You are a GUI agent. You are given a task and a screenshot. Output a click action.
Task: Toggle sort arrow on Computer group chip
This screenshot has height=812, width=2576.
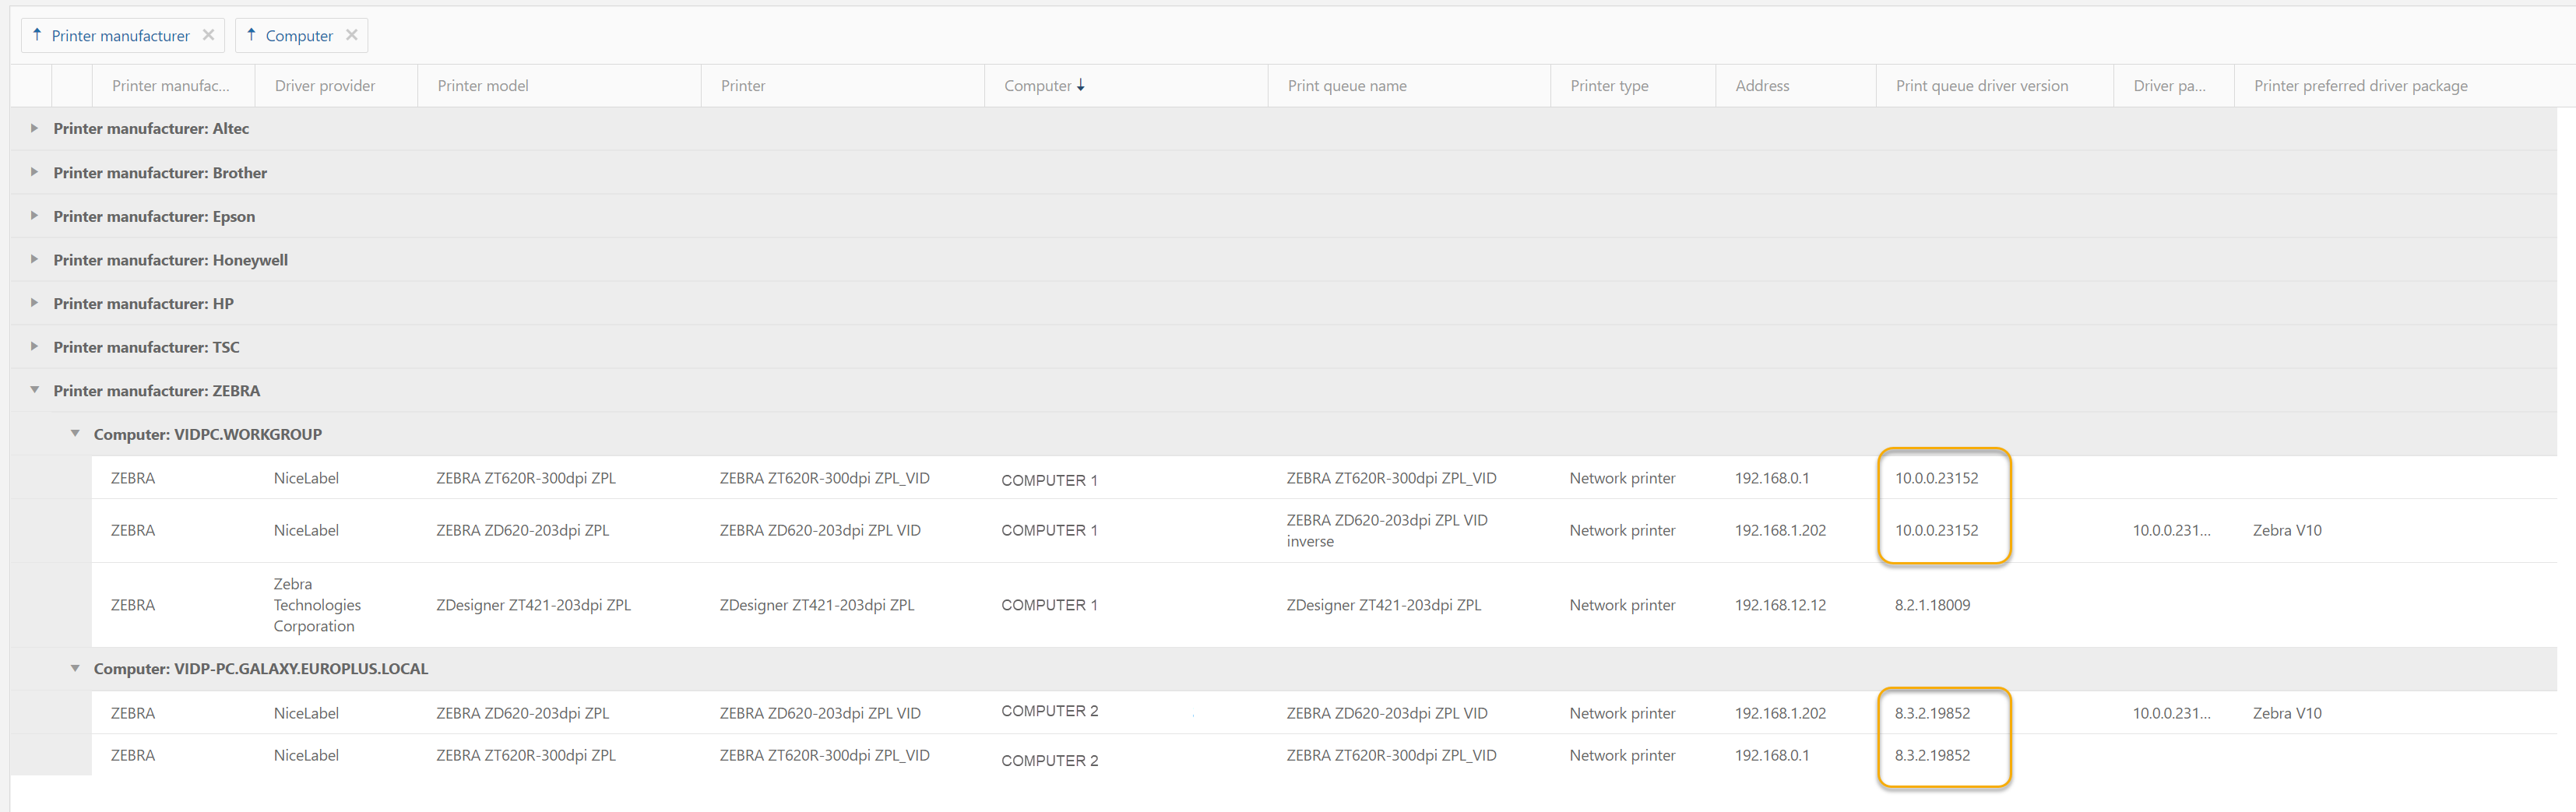coord(251,35)
